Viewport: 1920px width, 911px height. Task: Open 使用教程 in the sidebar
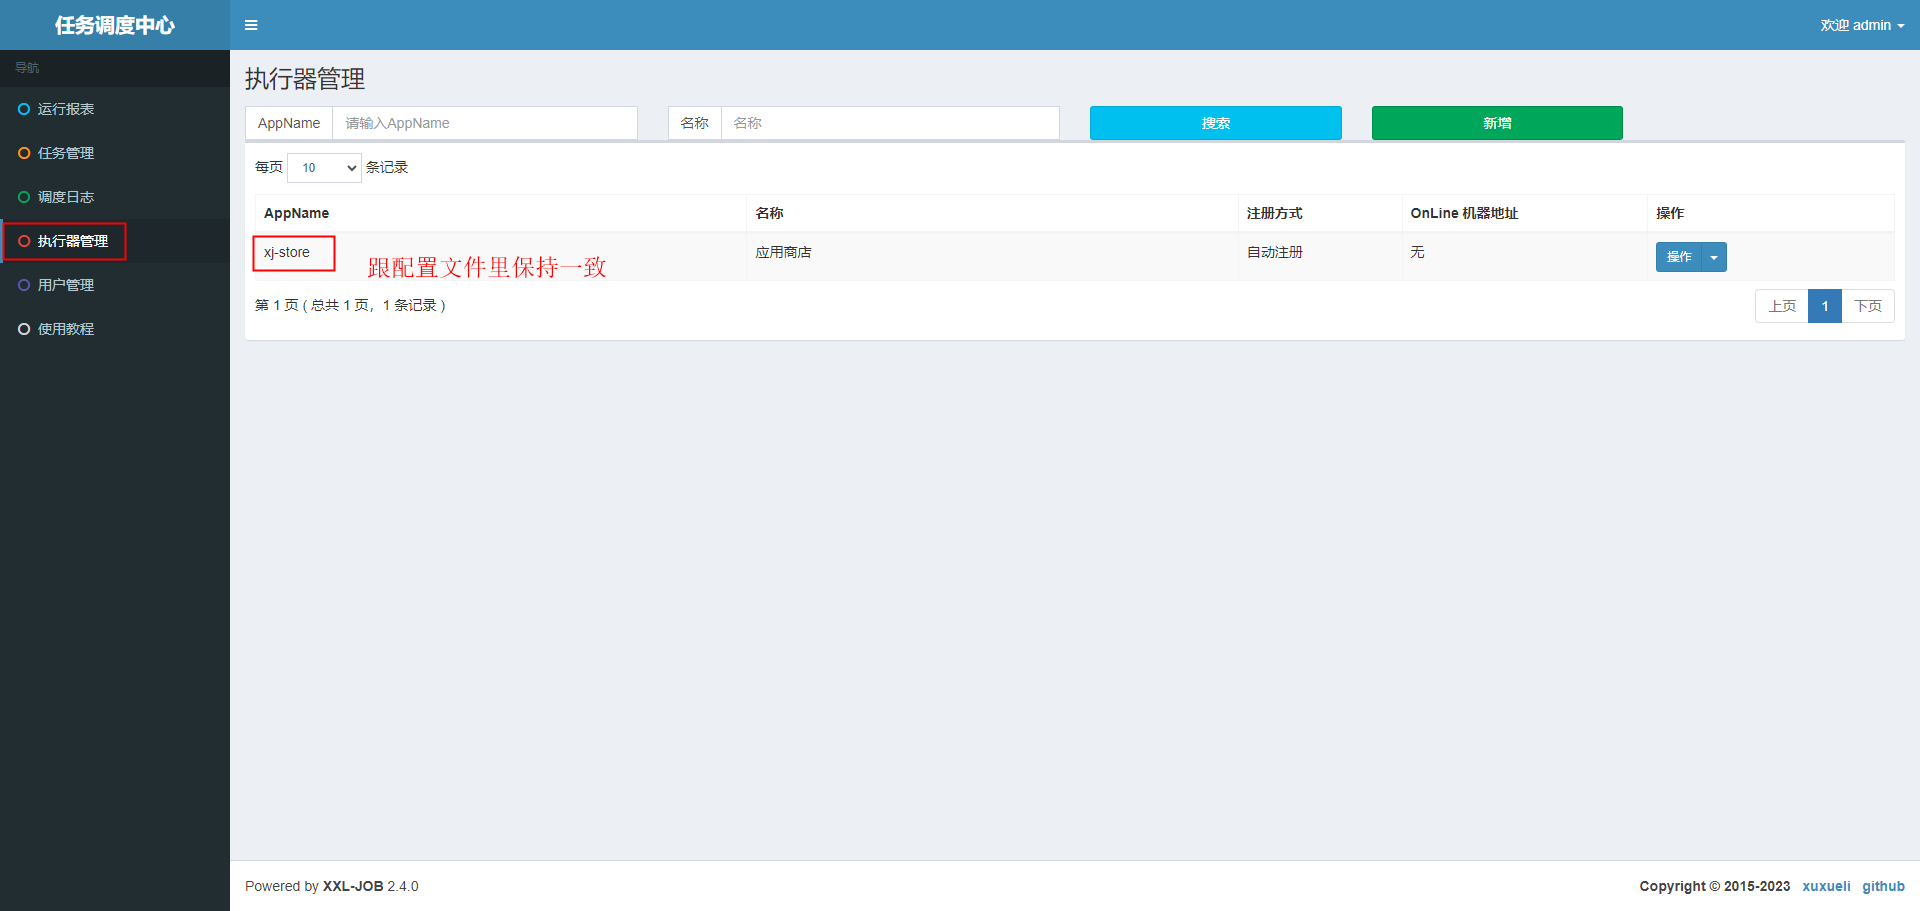[x=115, y=329]
